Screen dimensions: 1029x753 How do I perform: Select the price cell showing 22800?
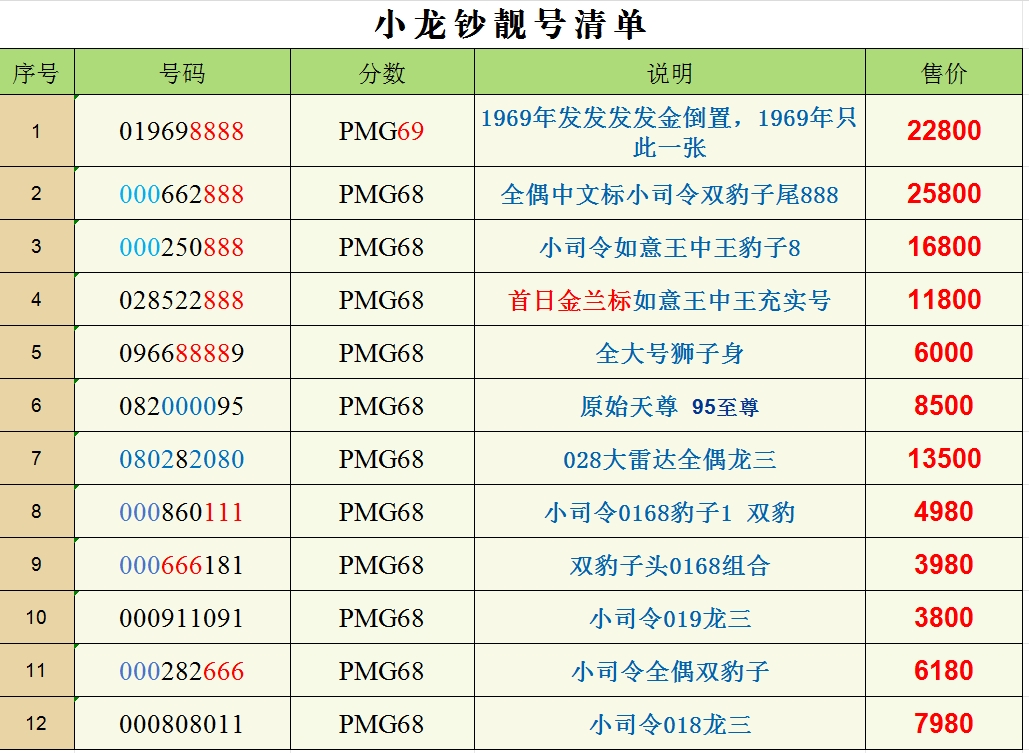944,131
